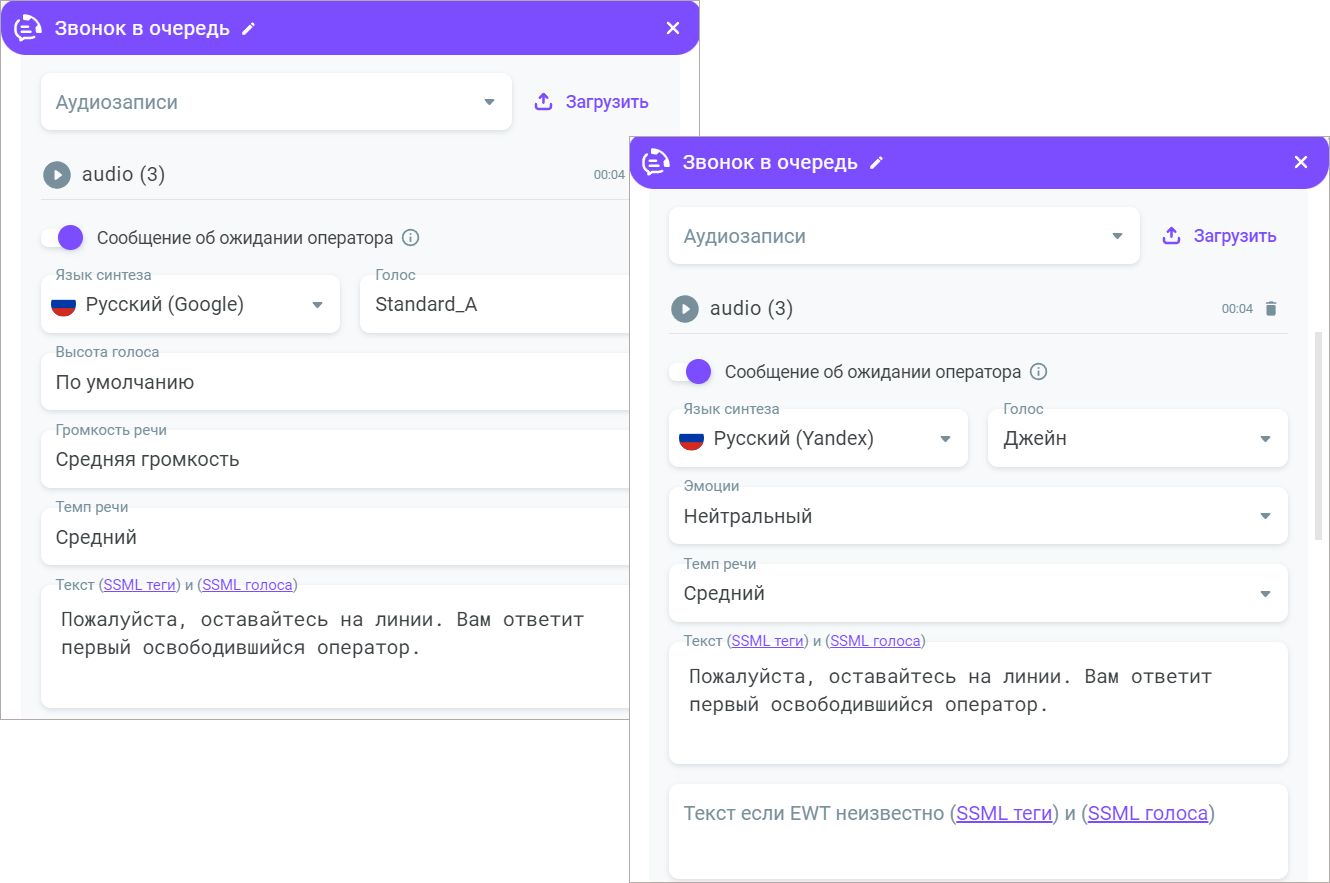Click queue-call logo icon in right window header
Viewport: 1330px width, 883px height.
click(656, 162)
